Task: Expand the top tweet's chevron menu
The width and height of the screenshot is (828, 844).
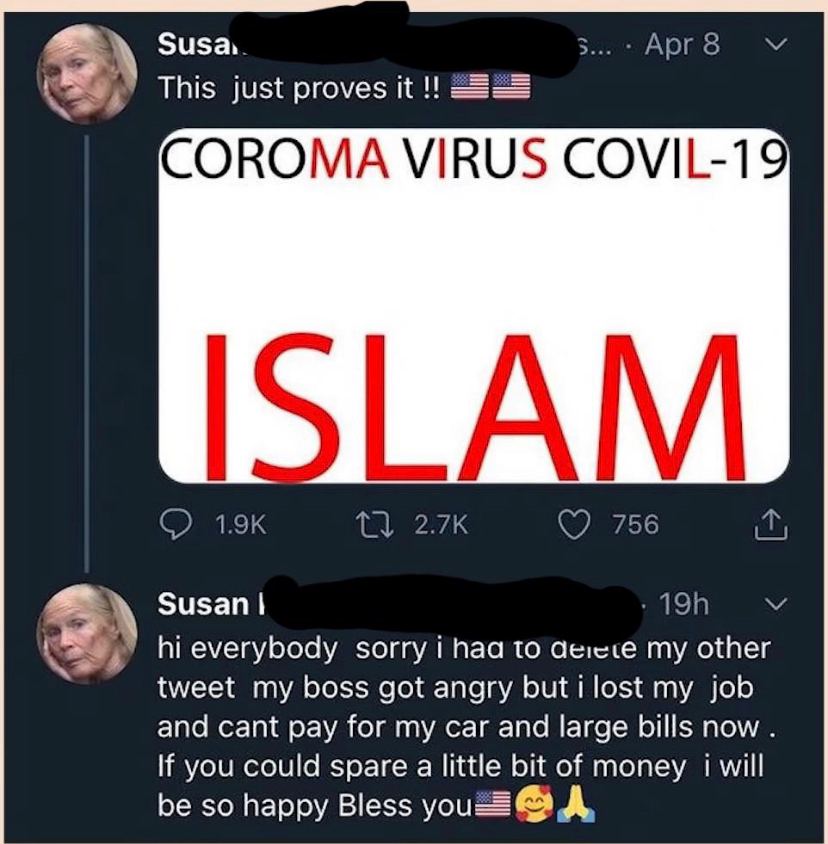Action: 776,44
